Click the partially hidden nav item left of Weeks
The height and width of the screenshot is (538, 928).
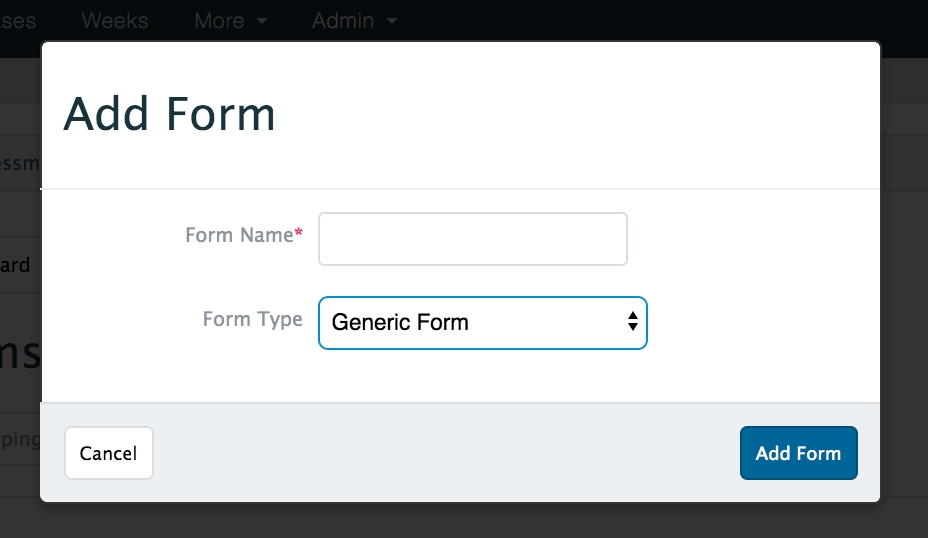18,20
